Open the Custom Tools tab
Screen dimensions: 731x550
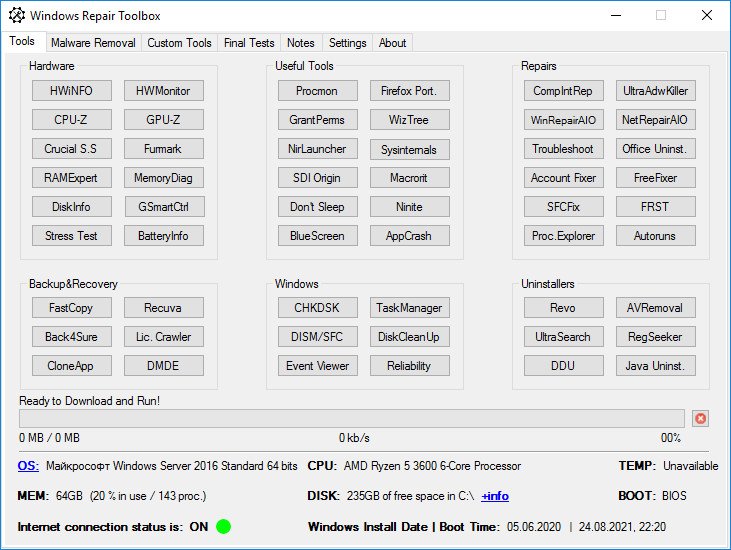[179, 43]
